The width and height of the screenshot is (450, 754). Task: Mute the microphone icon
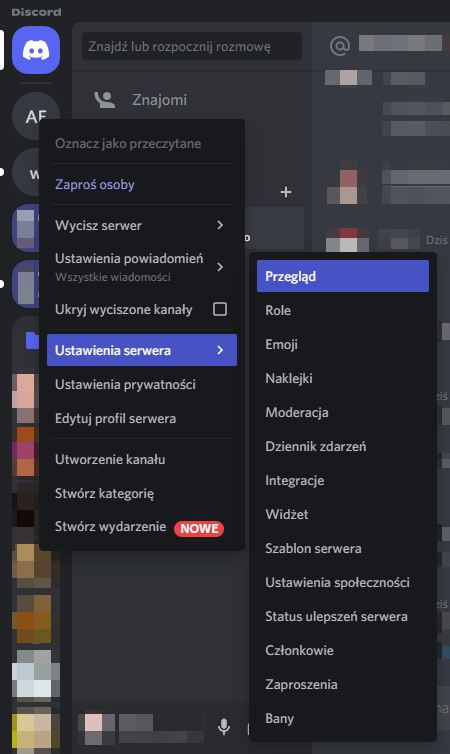click(x=224, y=727)
